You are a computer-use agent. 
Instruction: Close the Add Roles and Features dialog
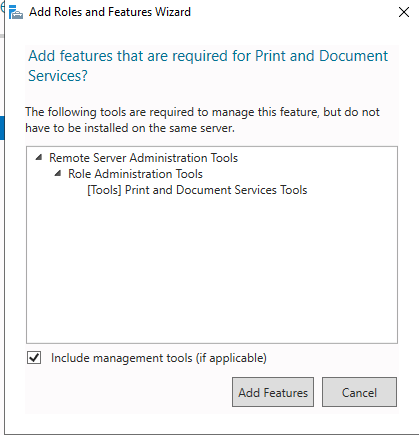pos(404,12)
